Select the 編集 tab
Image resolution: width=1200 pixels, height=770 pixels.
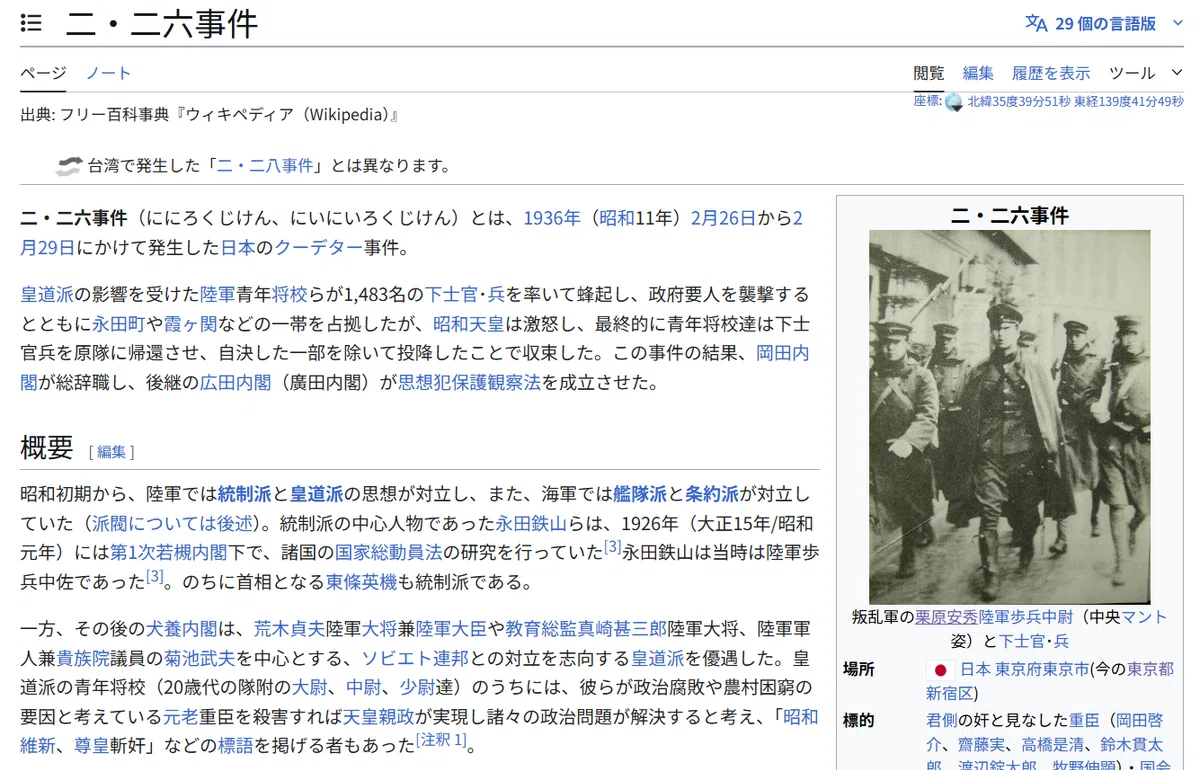pyautogui.click(x=978, y=73)
